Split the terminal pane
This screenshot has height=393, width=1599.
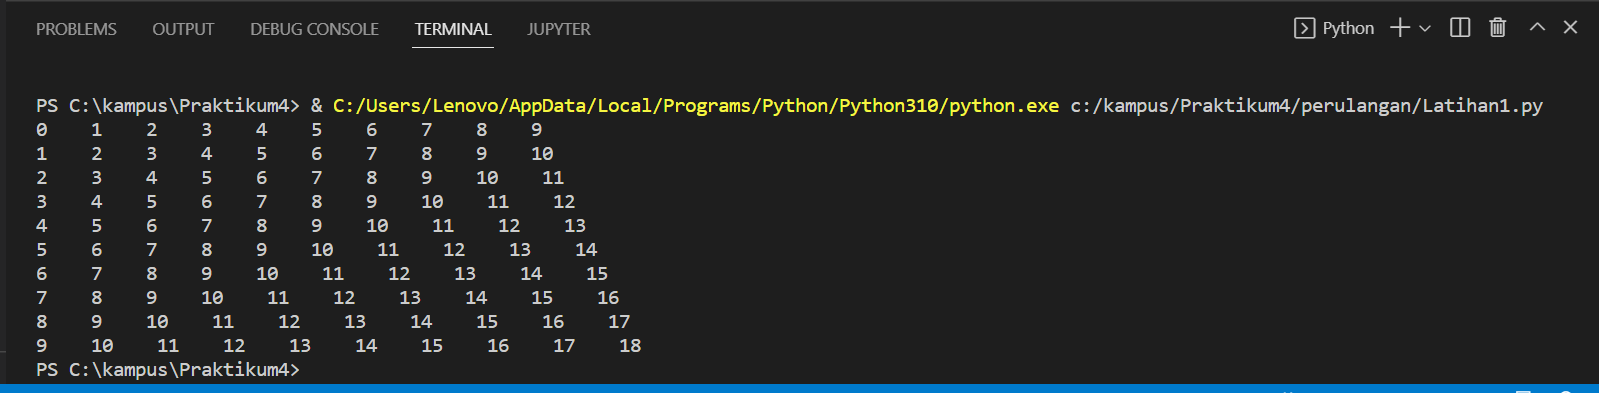tap(1460, 28)
